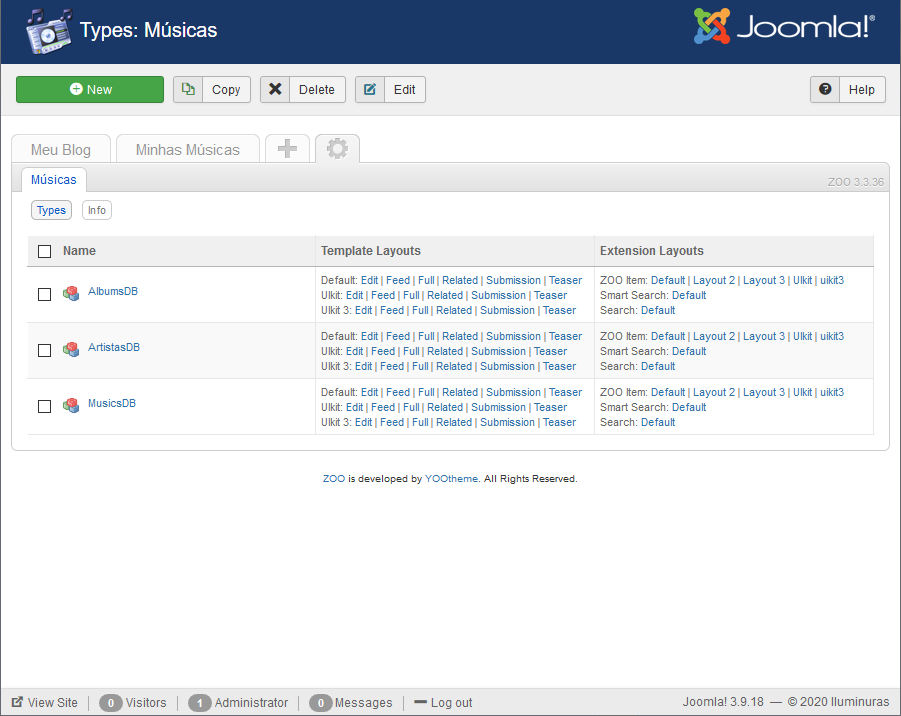Screen dimensions: 901x716
Task: Click the music app icon beside Types: Músicas
Action: 47,30
